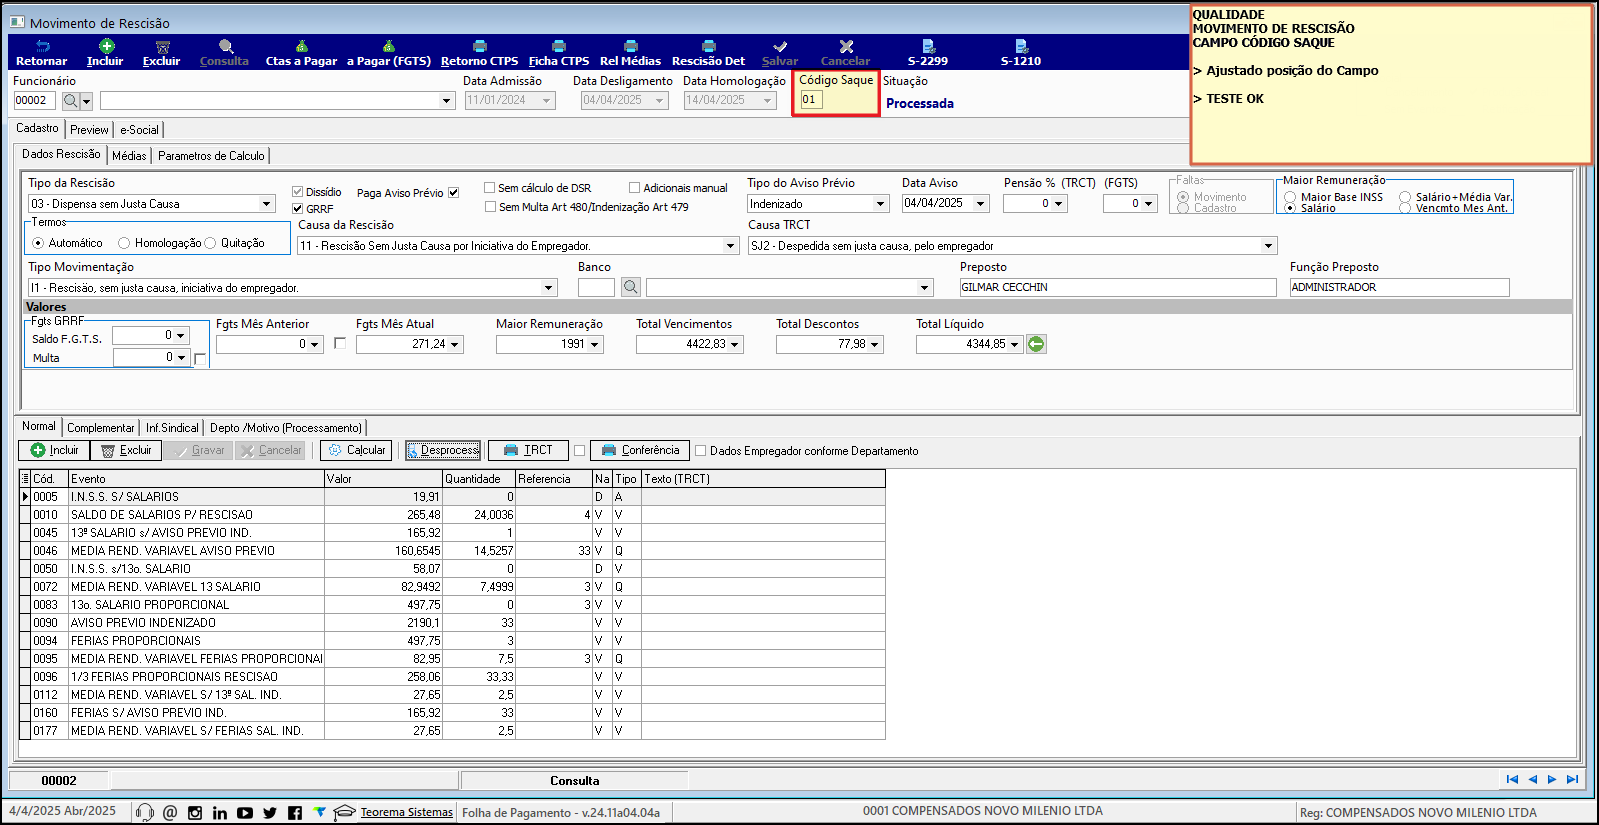The height and width of the screenshot is (825, 1599).
Task: Open Parametros de Calculo tab
Action: [x=211, y=156]
